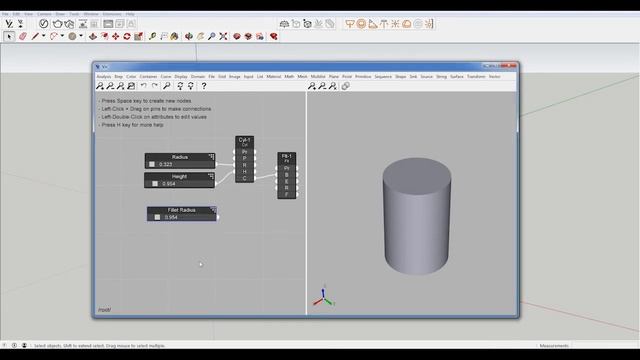
Task: Zoom out of the node editor
Action: pyautogui.click(x=110, y=86)
